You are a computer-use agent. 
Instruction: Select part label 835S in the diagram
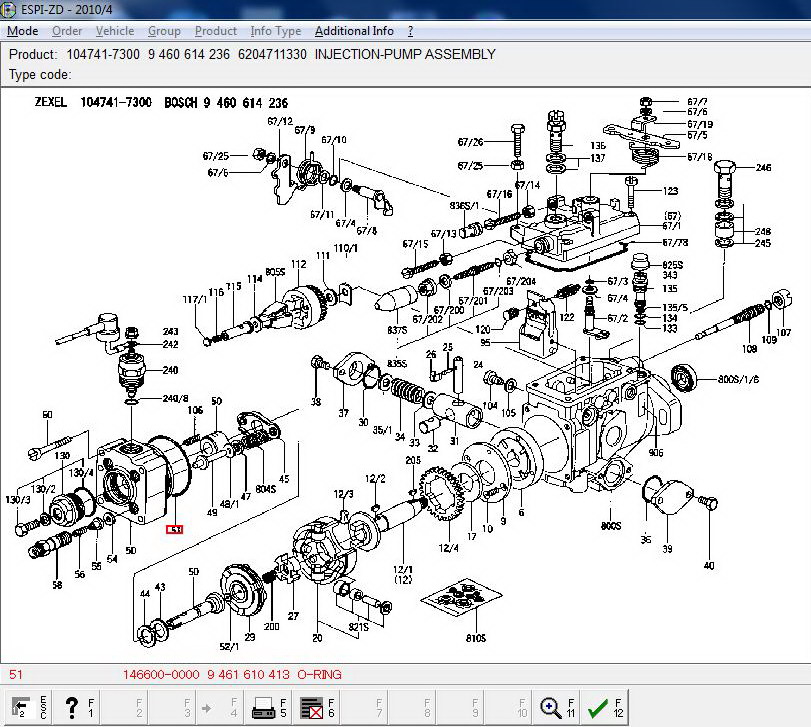click(397, 364)
